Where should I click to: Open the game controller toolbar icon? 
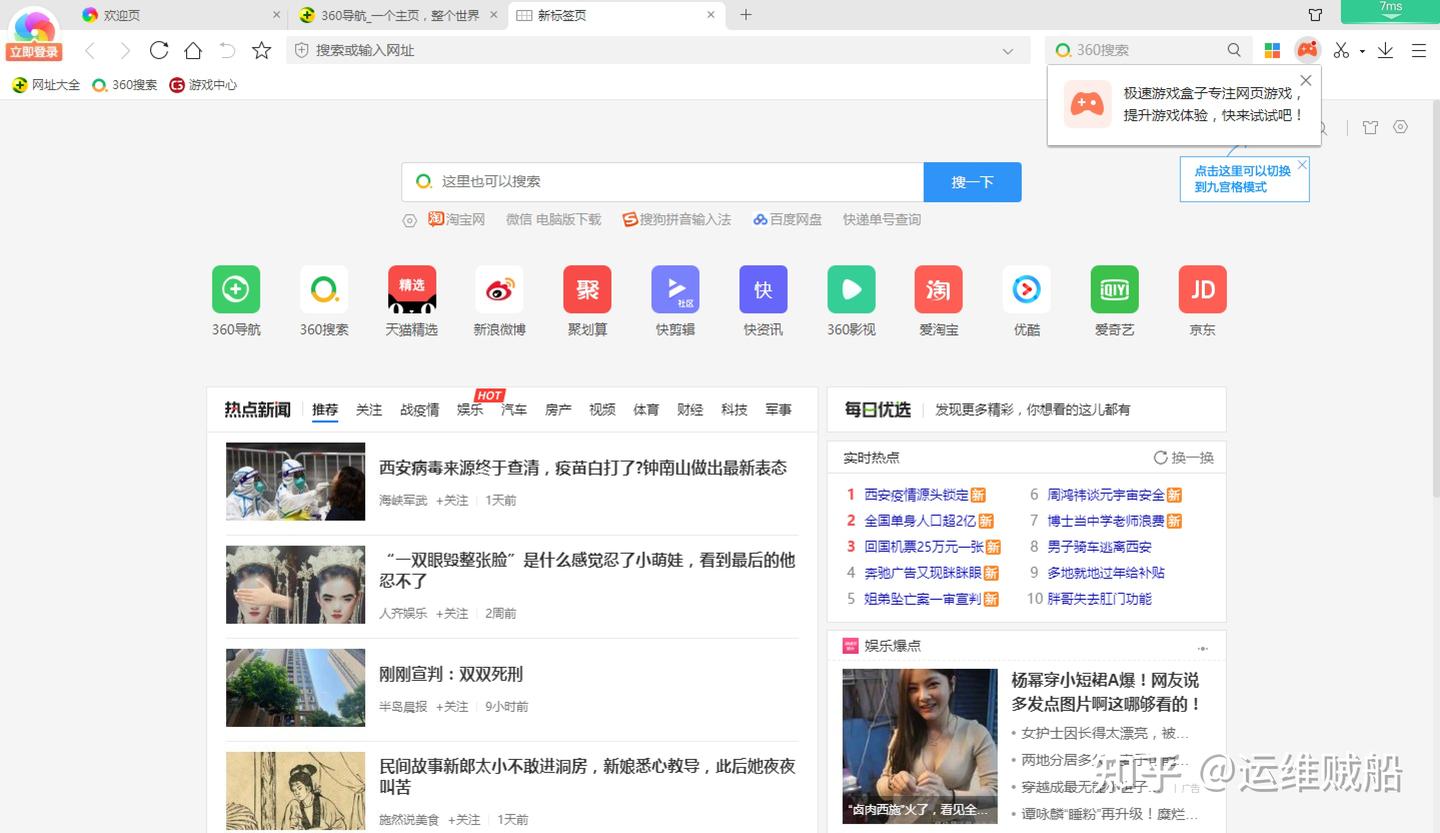coord(1307,50)
